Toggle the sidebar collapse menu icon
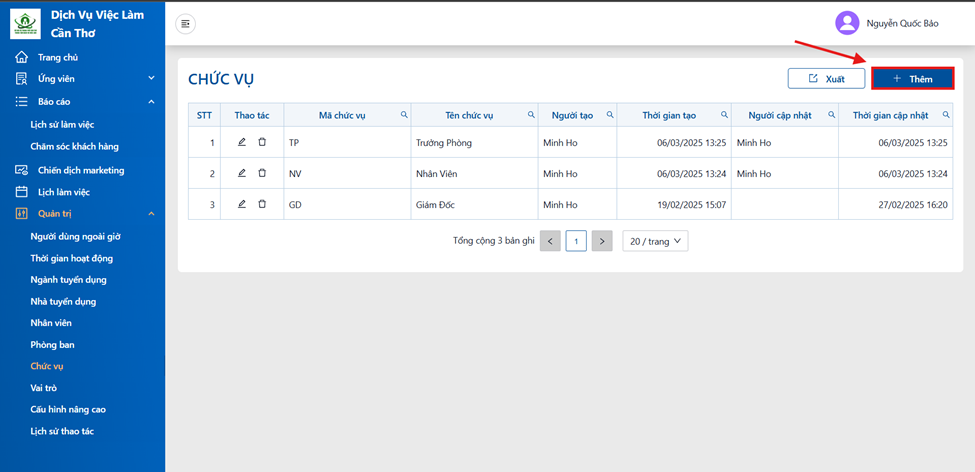 185,24
